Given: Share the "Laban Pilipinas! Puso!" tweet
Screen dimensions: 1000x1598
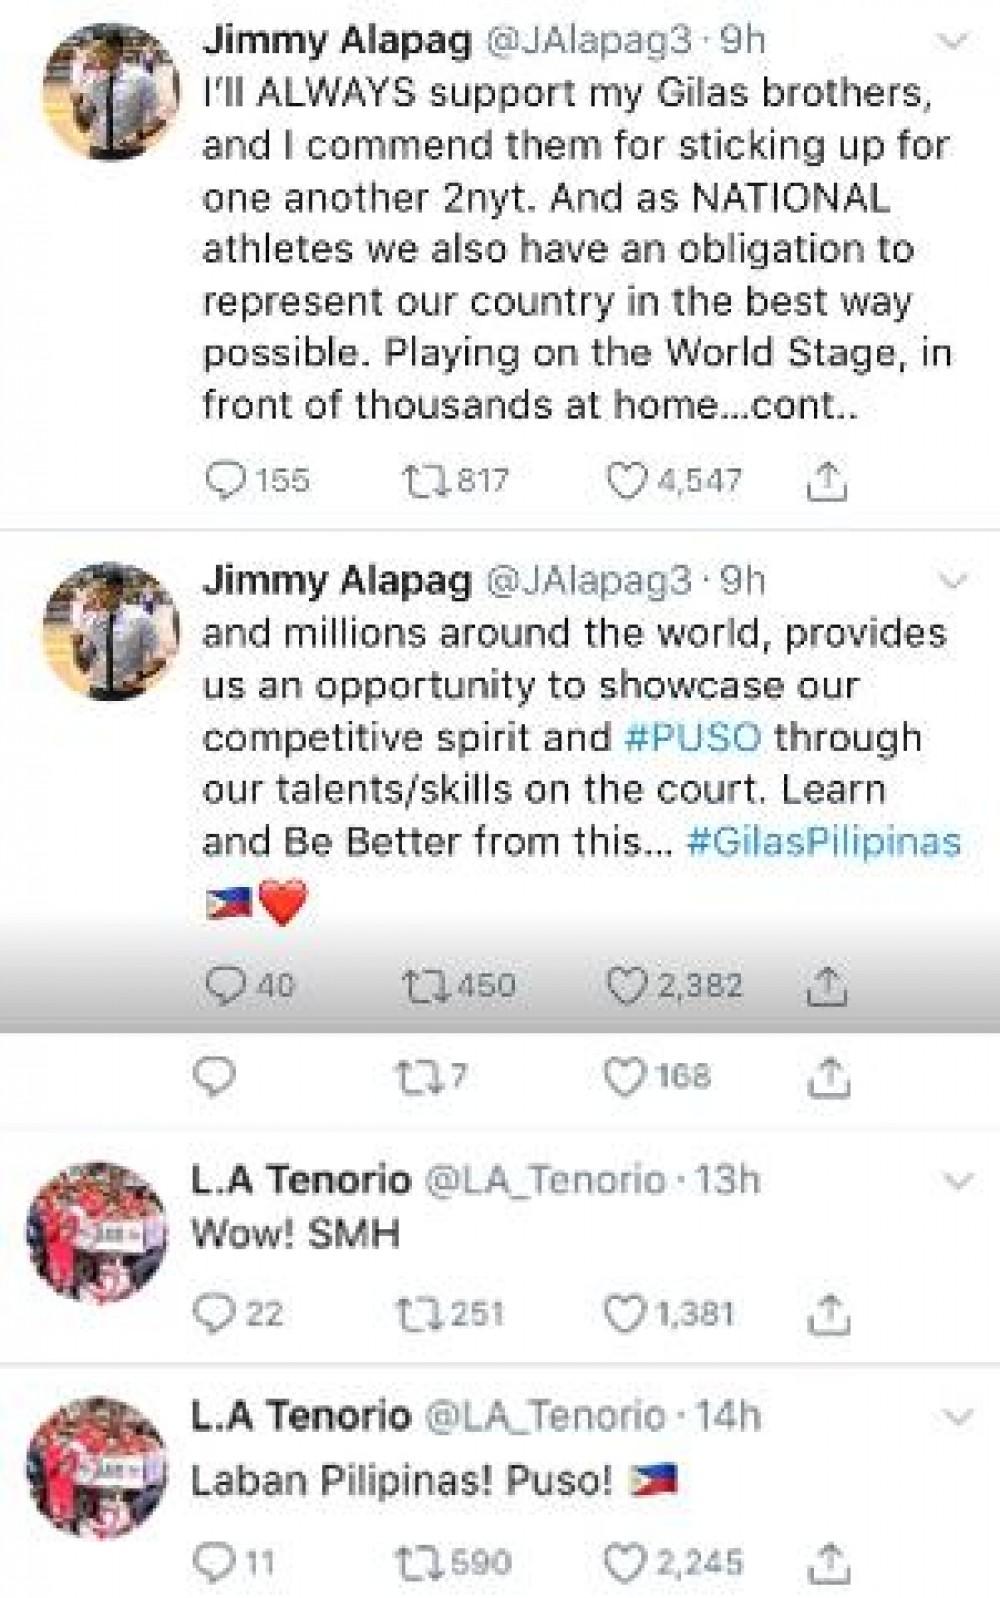Looking at the screenshot, I should (827, 1562).
